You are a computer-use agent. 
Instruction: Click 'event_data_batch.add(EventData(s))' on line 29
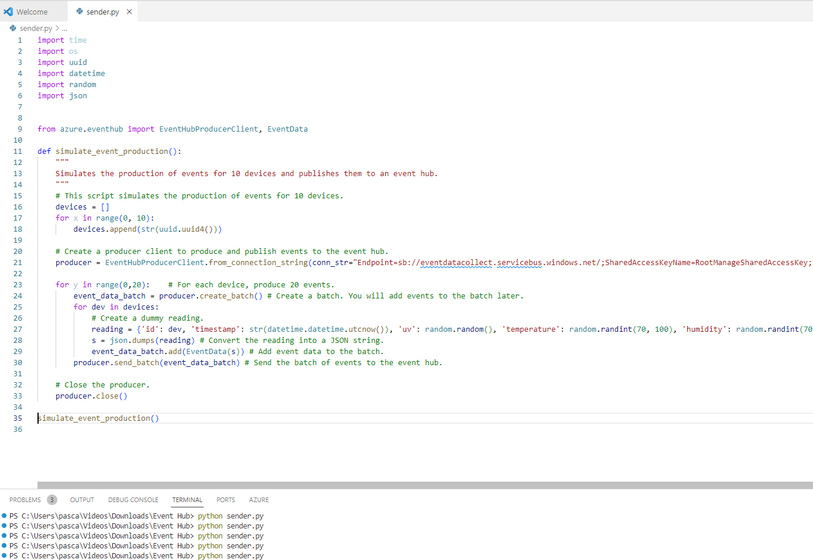point(168,352)
